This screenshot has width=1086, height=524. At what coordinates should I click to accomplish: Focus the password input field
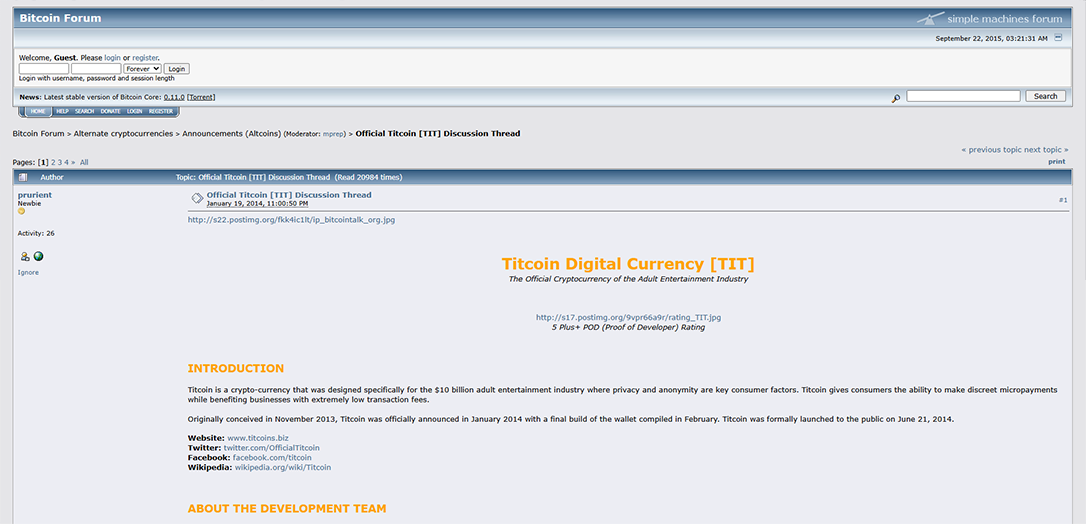click(x=96, y=69)
